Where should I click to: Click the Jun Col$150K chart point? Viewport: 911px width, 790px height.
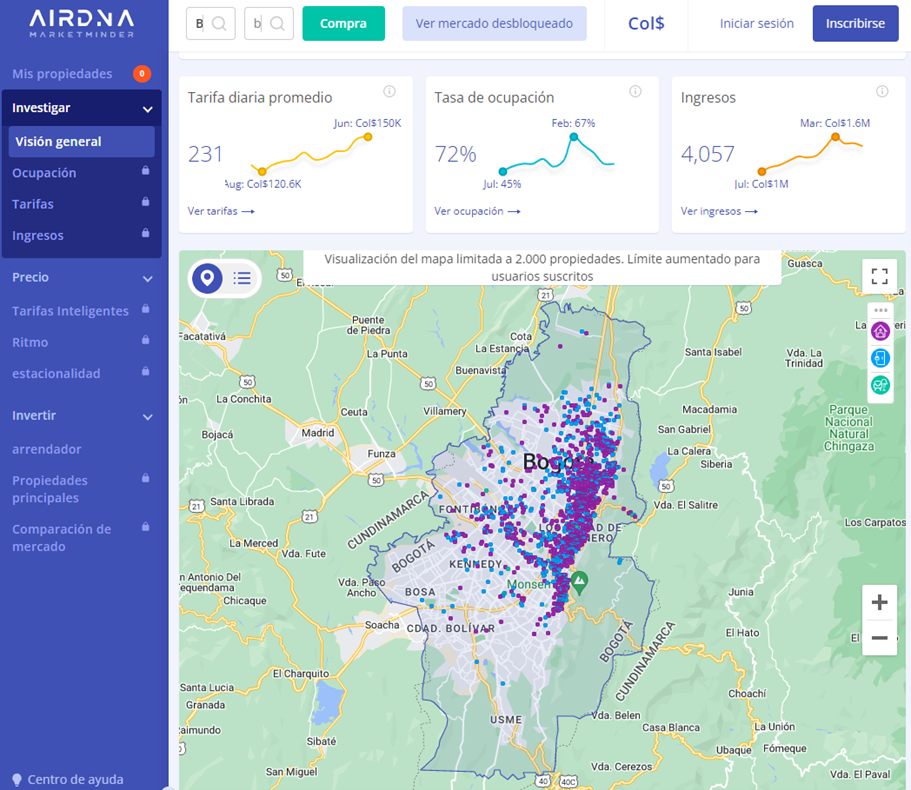(368, 137)
